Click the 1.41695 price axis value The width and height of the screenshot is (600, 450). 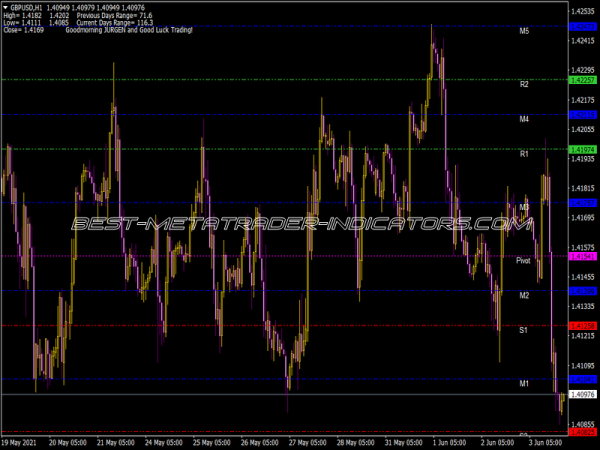(x=583, y=218)
